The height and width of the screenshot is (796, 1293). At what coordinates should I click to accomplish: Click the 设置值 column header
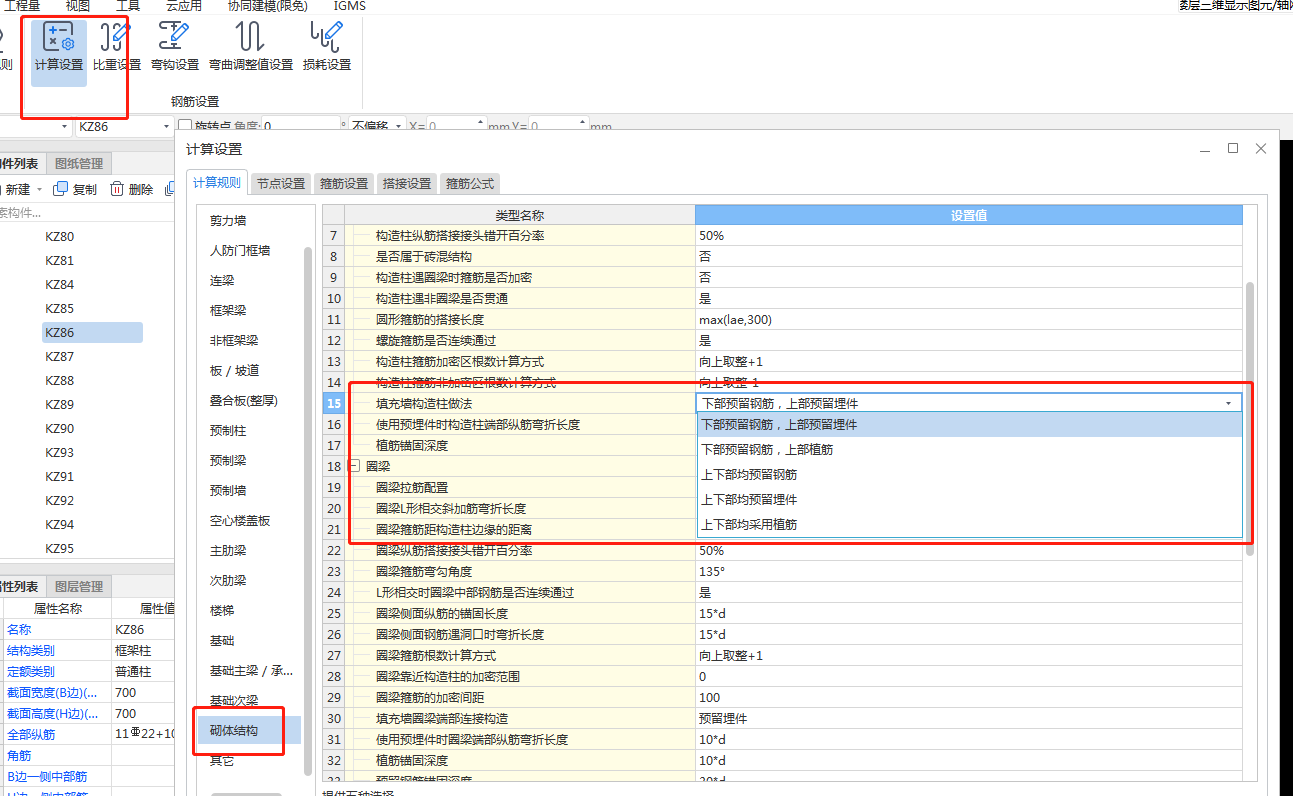tap(969, 215)
